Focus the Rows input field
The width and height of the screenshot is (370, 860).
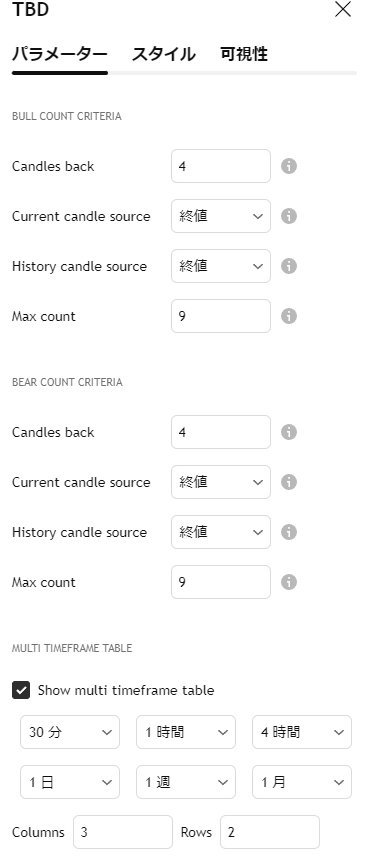pyautogui.click(x=270, y=832)
